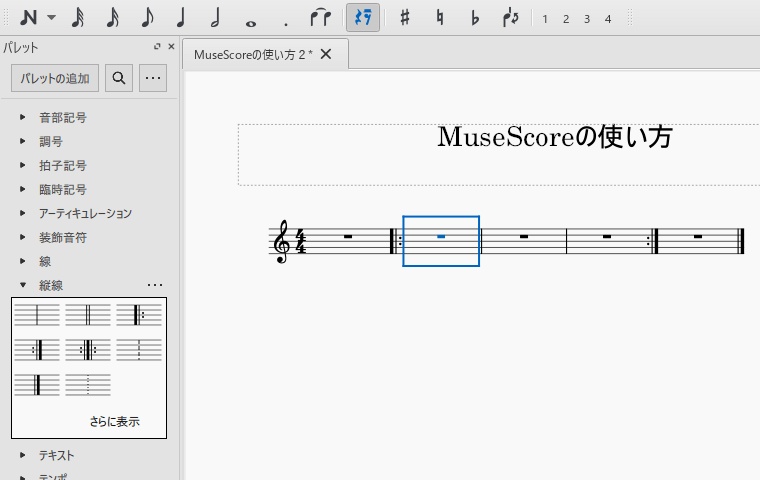
Task: Select voice 4
Action: (x=608, y=19)
